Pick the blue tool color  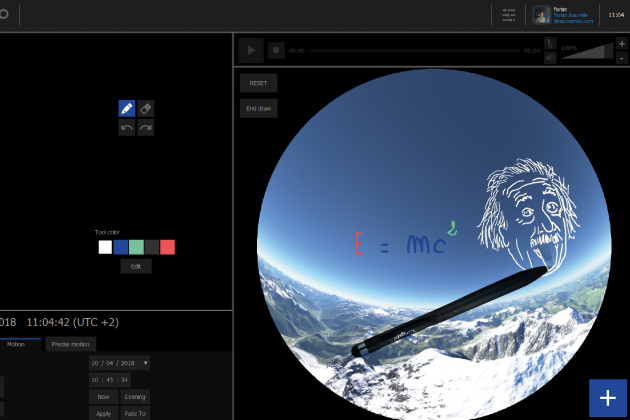[121, 247]
